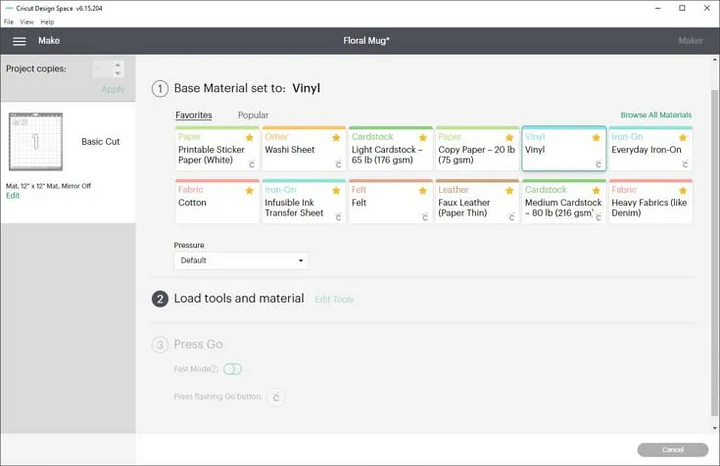Screen dimensions: 720x466
Task: Toggle the star on Washi Sheet card
Action: 336,137
